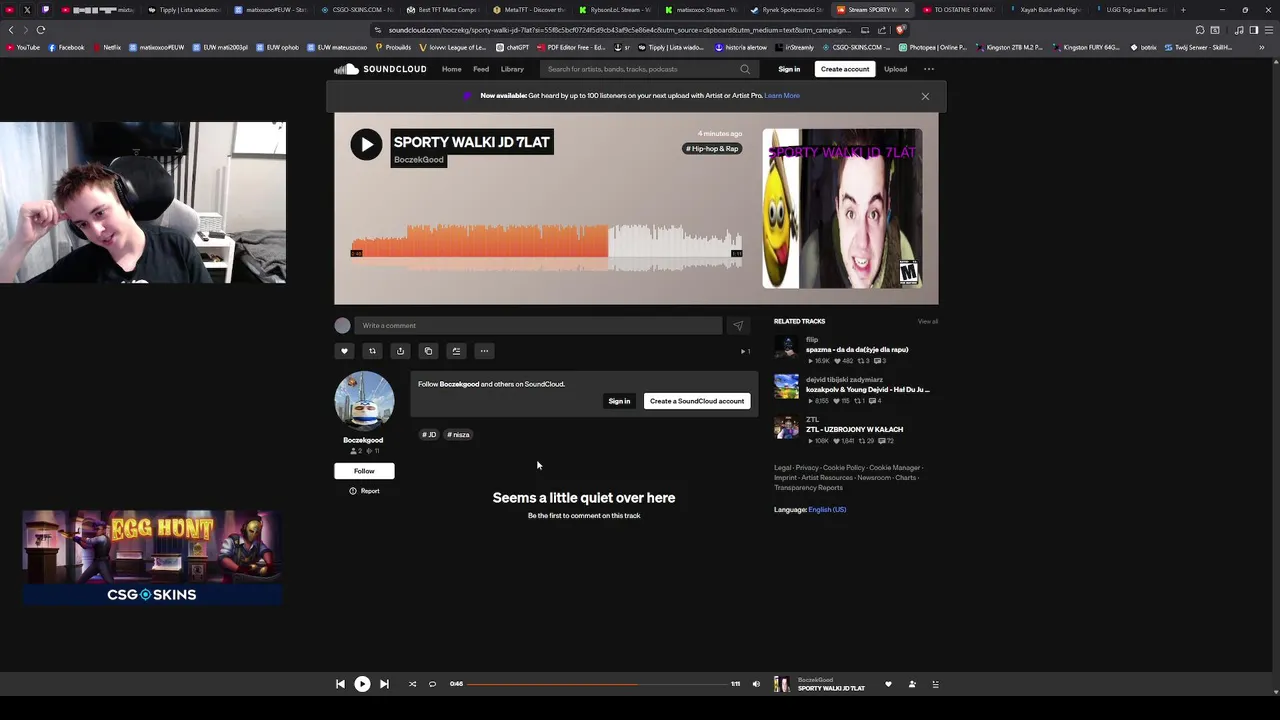This screenshot has width=1280, height=720.
Task: Go back with the browser back arrow
Action: click(11, 30)
